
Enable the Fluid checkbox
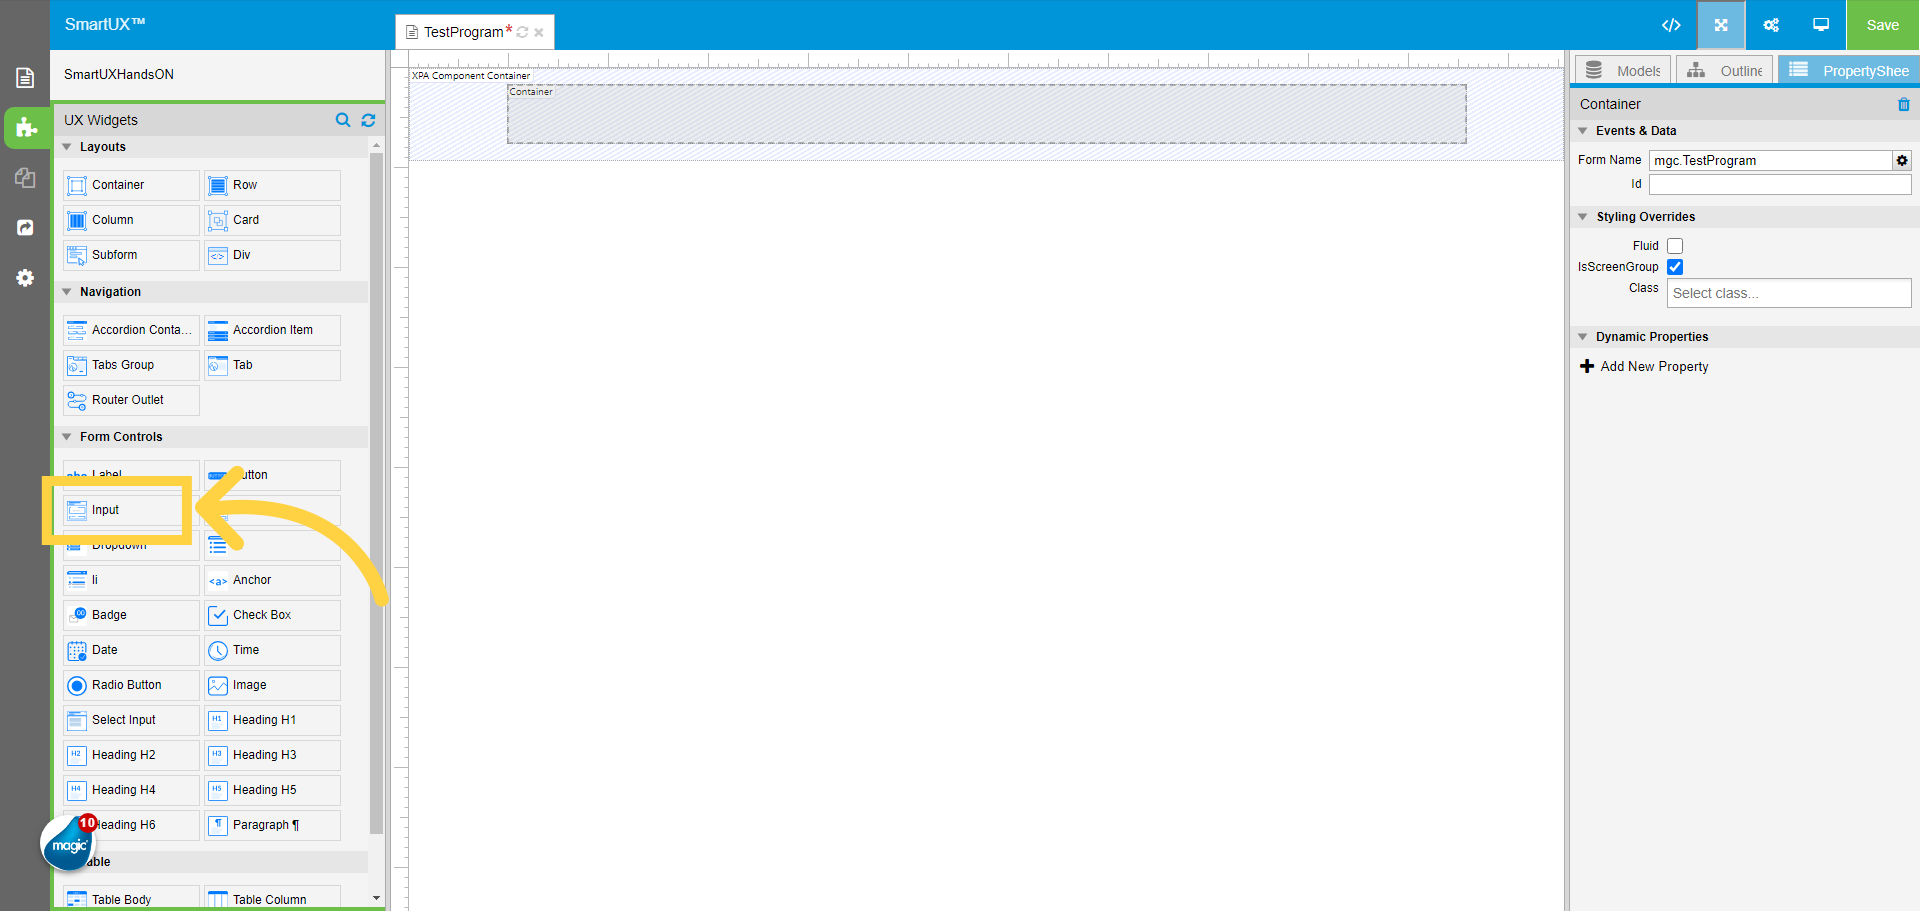click(x=1675, y=246)
